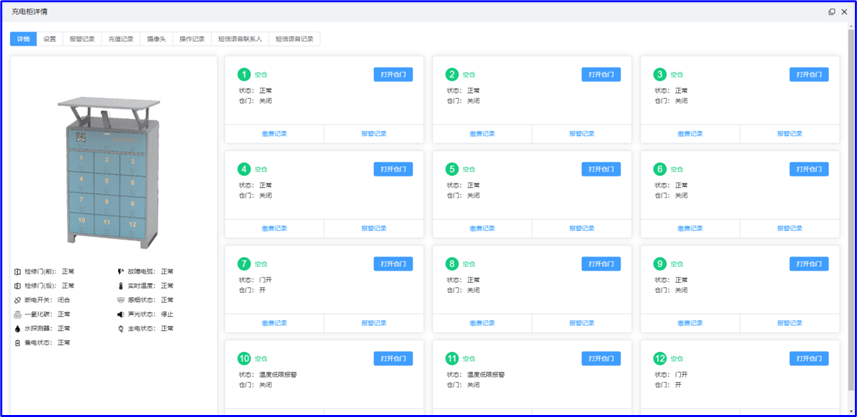Viewport: 857px width, 417px height.
Task: Click the 水探测器 water droplet icon
Action: click(18, 328)
